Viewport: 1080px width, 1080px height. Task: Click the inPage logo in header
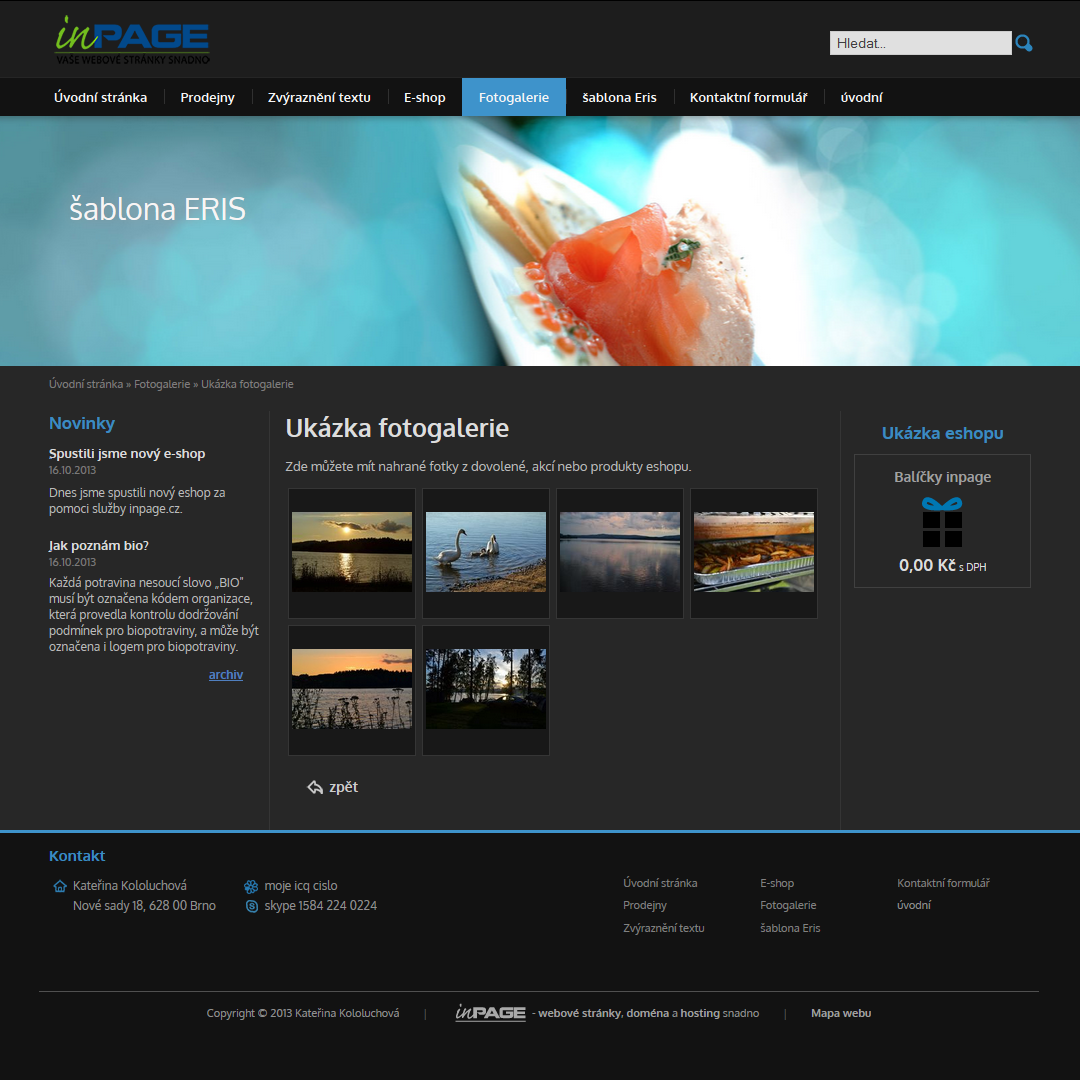132,41
